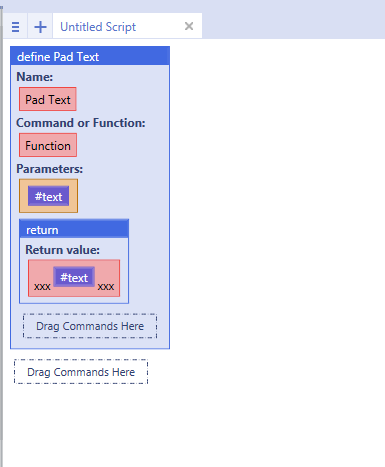Click the Return value: label
Viewport: 385px width, 467px height.
point(62,250)
